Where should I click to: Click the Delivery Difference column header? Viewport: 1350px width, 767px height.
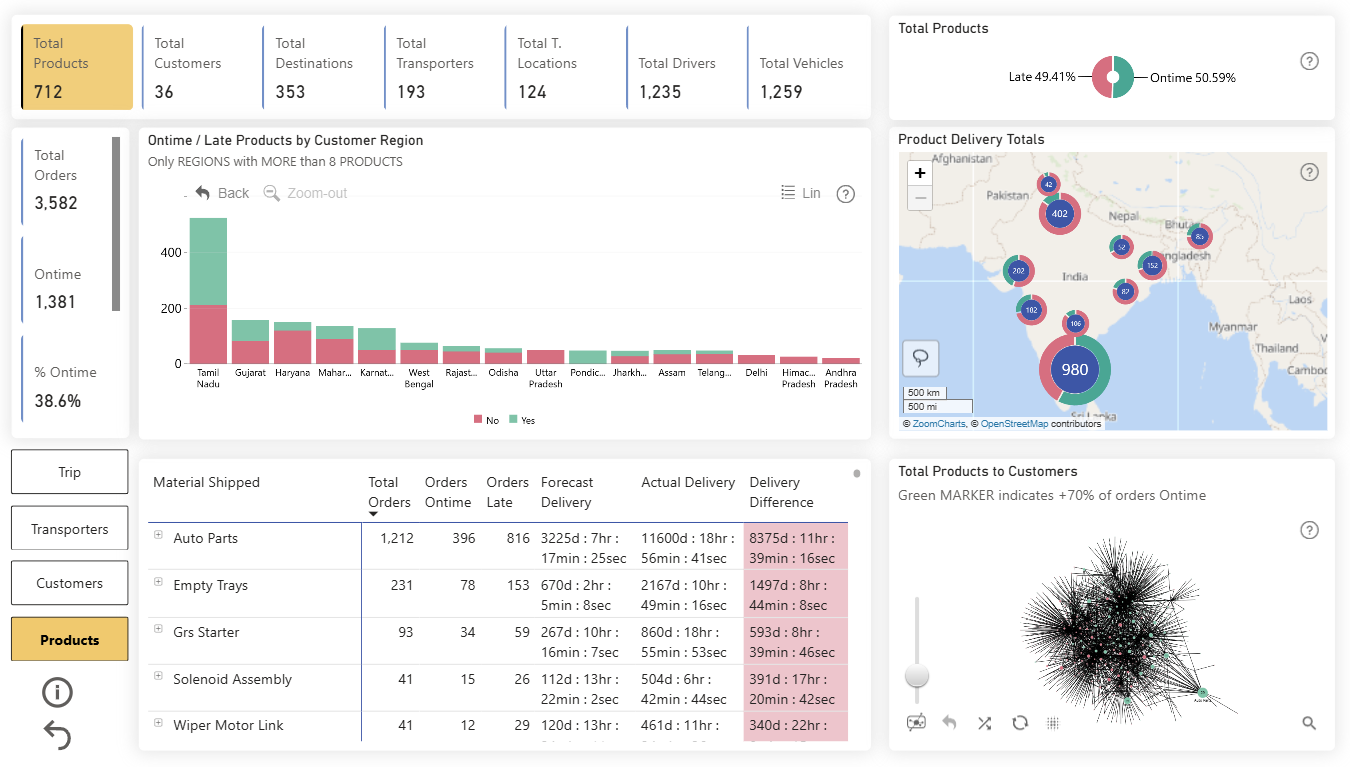pyautogui.click(x=781, y=492)
